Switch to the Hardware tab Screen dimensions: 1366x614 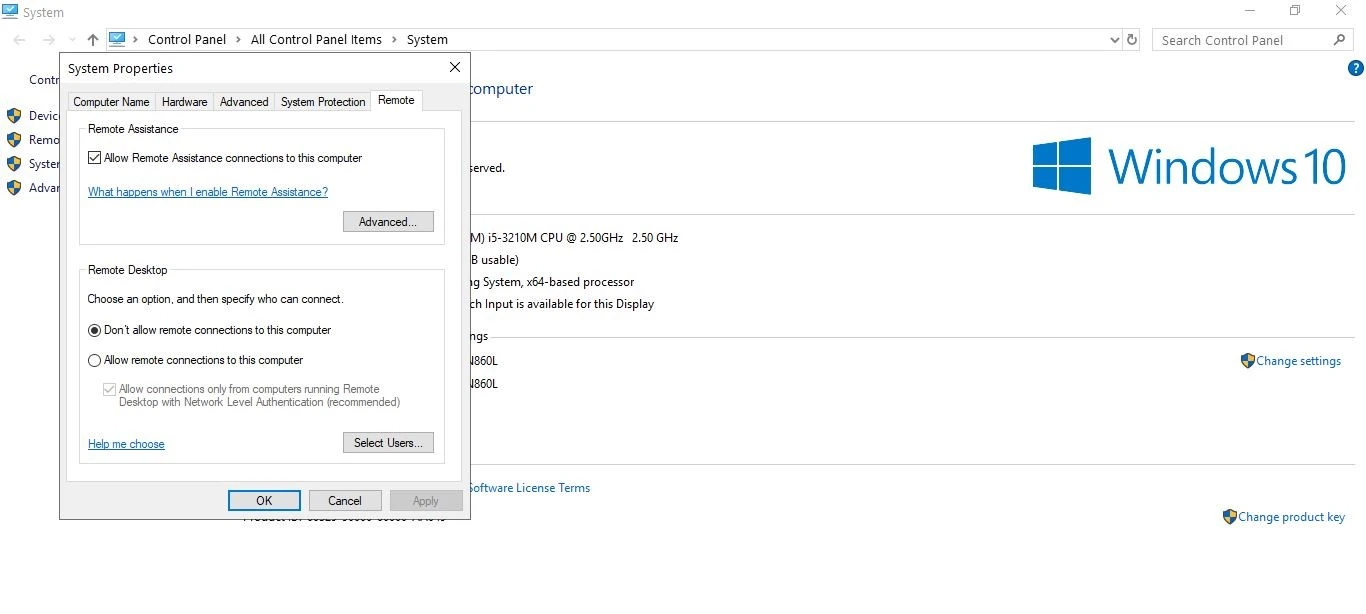tap(185, 102)
